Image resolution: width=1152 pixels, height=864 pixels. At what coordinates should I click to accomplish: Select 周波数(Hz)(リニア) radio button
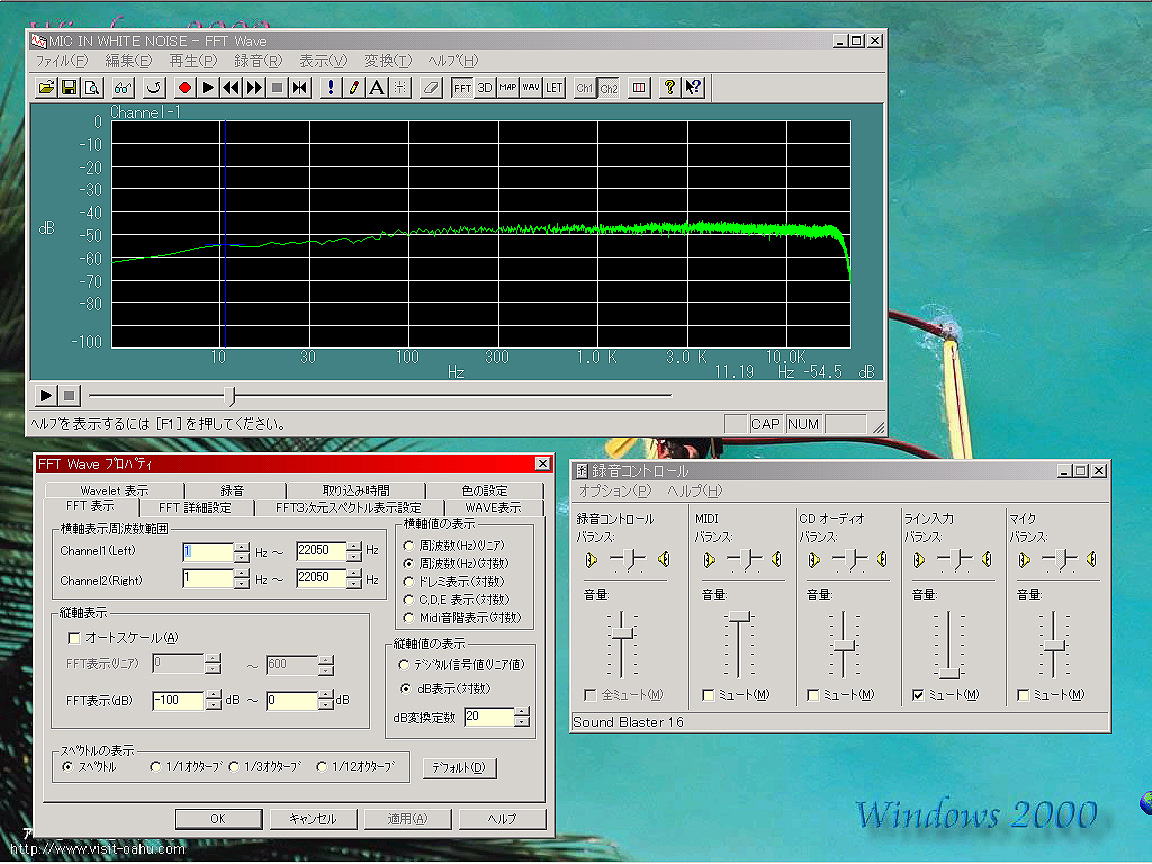tap(408, 546)
